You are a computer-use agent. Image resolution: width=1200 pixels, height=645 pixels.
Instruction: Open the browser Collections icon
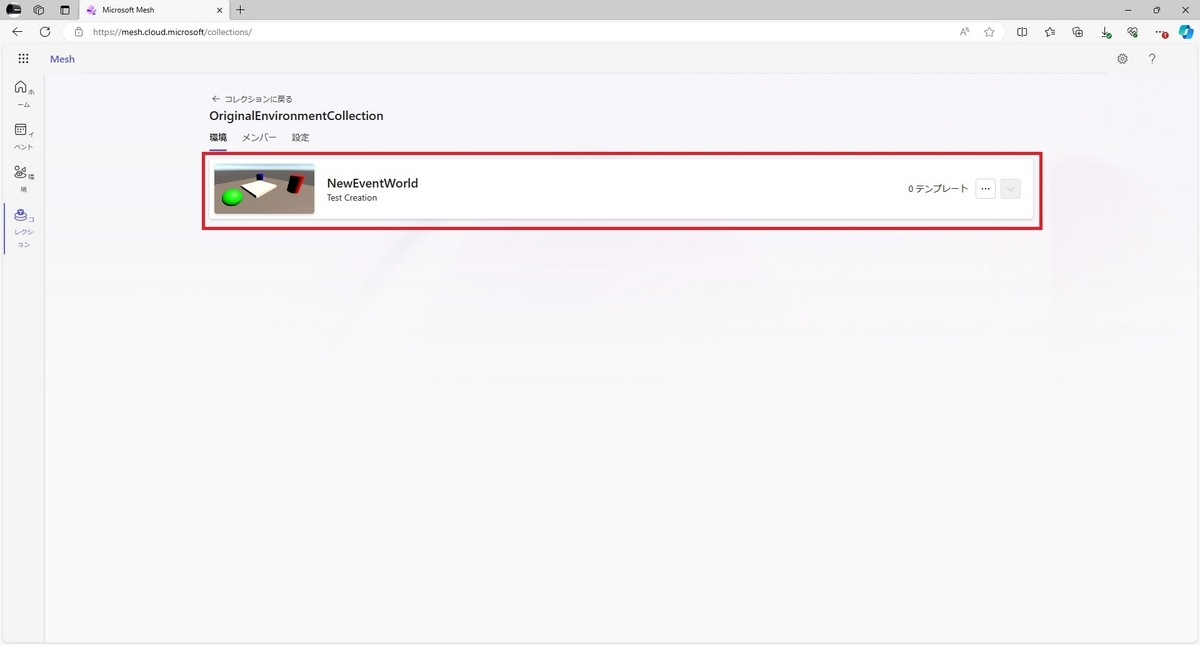click(x=1077, y=32)
